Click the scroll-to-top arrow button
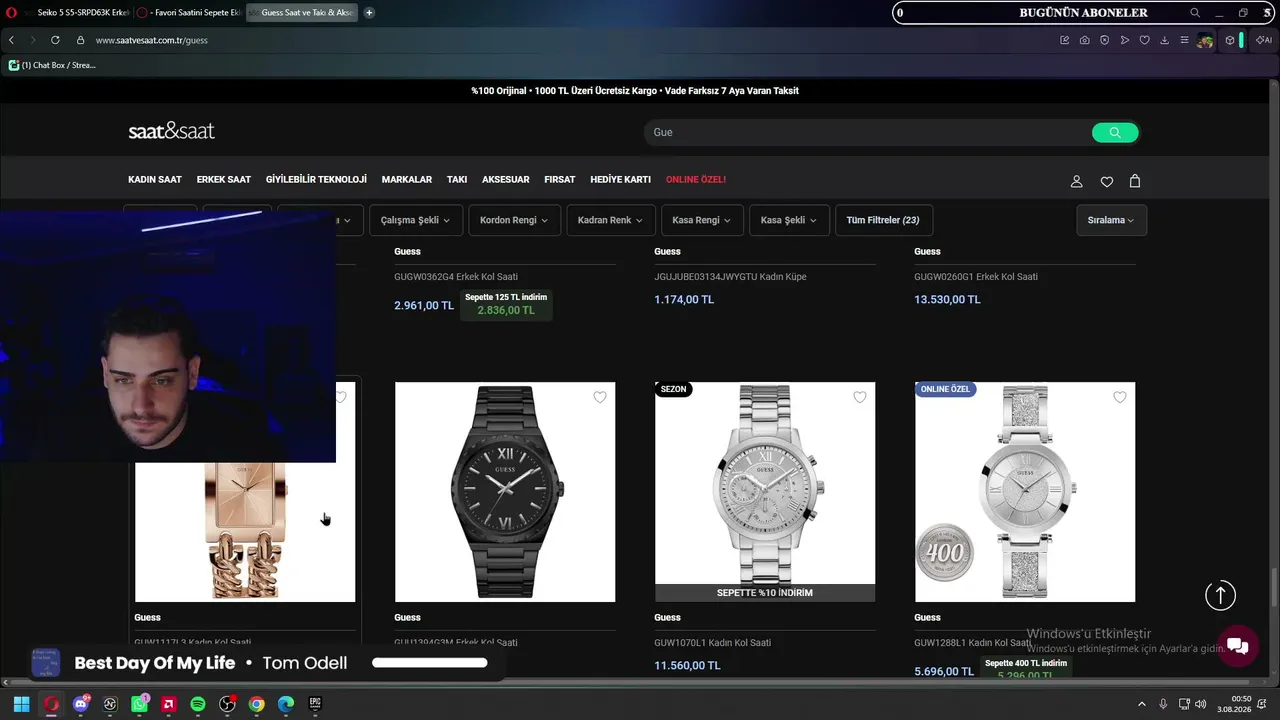This screenshot has height=720, width=1280. 1220,595
